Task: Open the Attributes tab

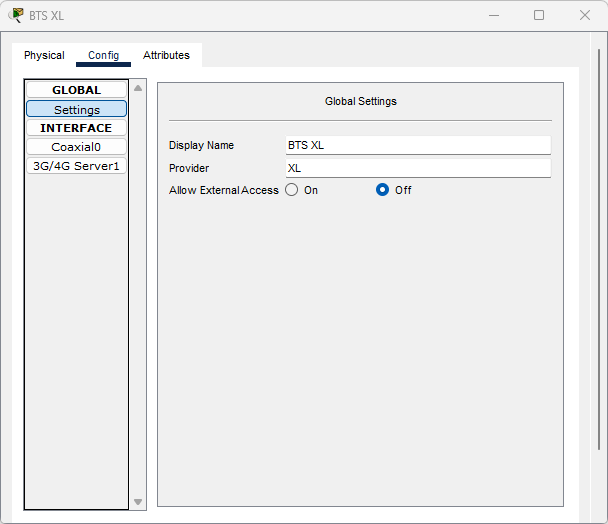Action: pos(166,55)
